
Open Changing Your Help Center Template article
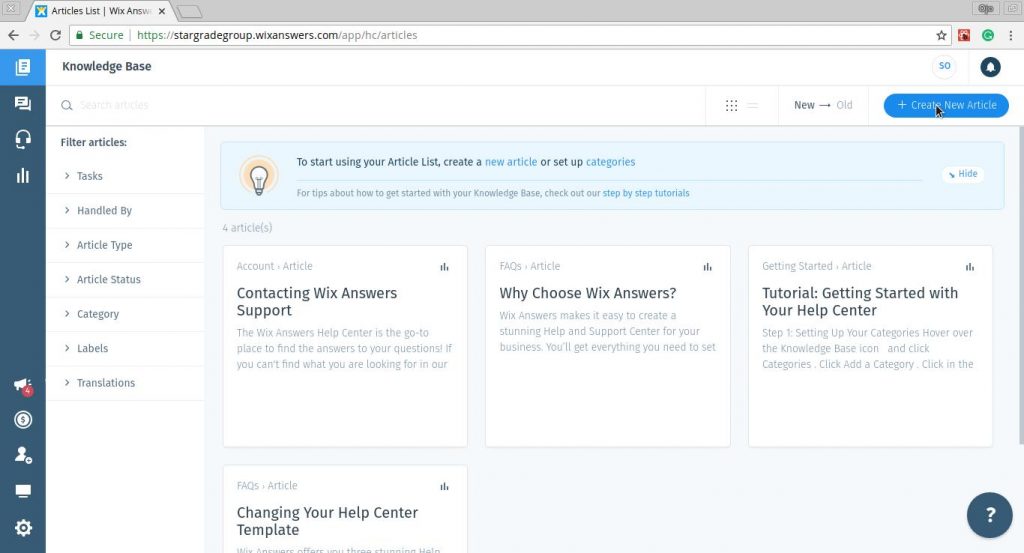(x=327, y=521)
